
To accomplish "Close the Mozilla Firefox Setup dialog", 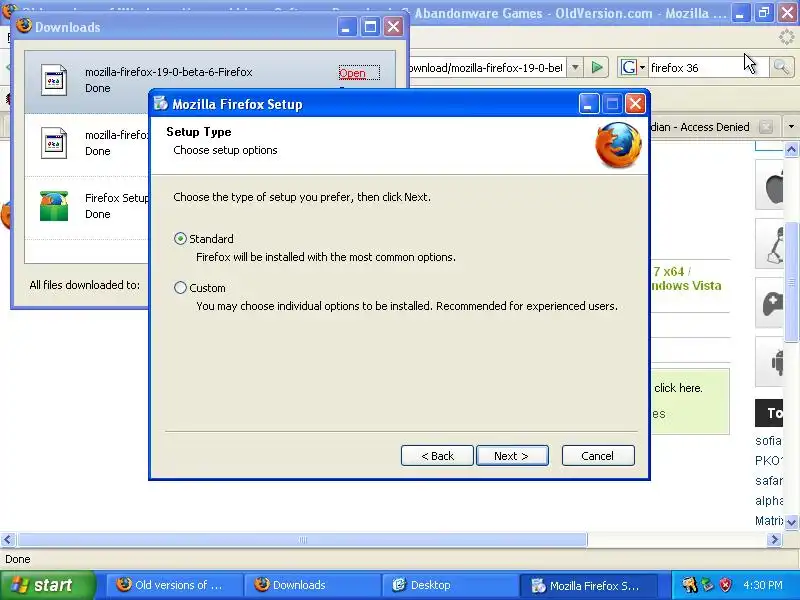I will [x=635, y=104].
